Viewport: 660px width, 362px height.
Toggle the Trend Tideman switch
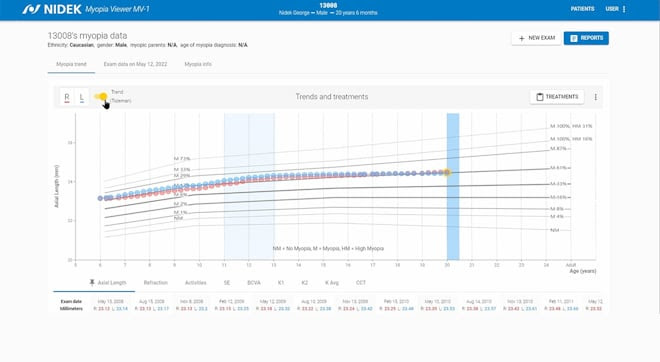[101, 97]
